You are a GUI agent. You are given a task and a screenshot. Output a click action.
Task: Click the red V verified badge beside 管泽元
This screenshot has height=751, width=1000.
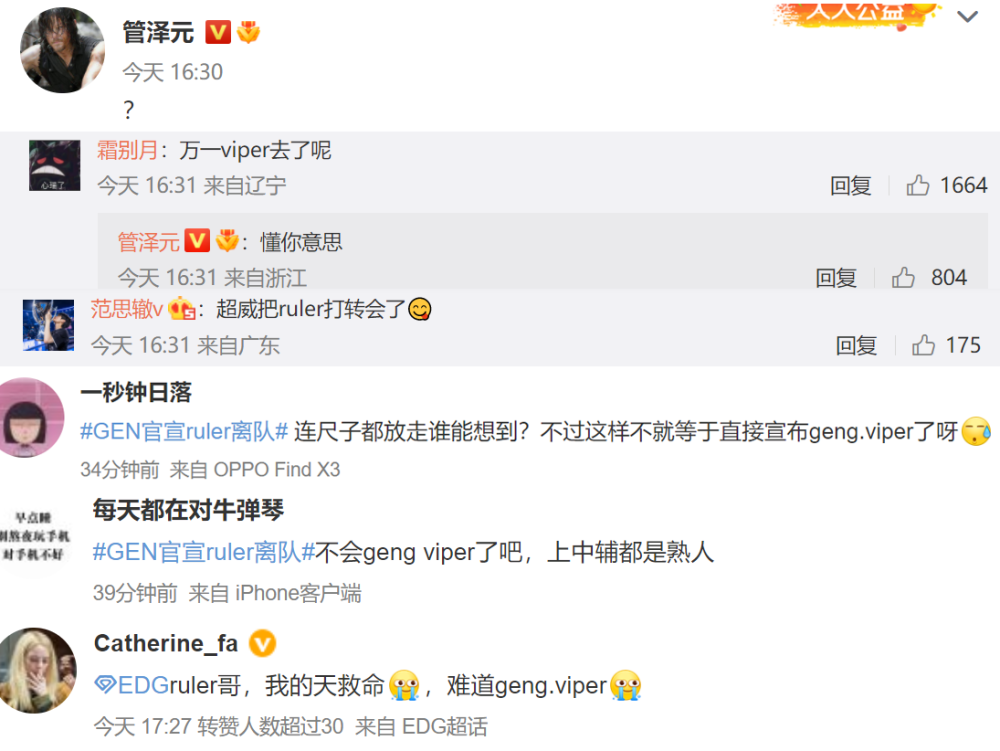pyautogui.click(x=217, y=32)
